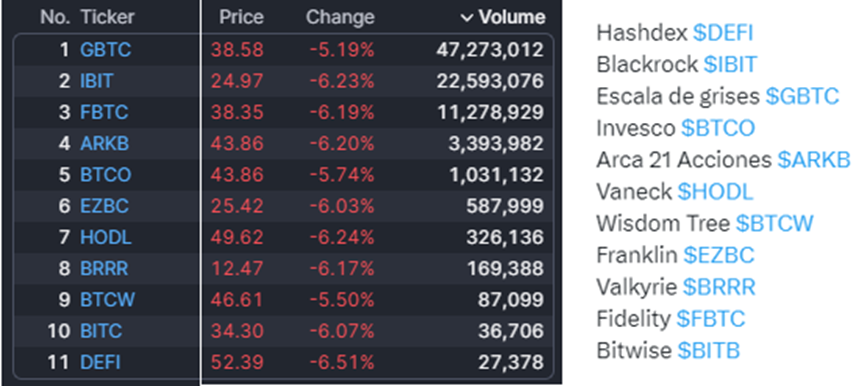Open the $BTCW cashtag beside Wisdom Tree
Image resolution: width=859 pixels, height=386 pixels.
775,224
